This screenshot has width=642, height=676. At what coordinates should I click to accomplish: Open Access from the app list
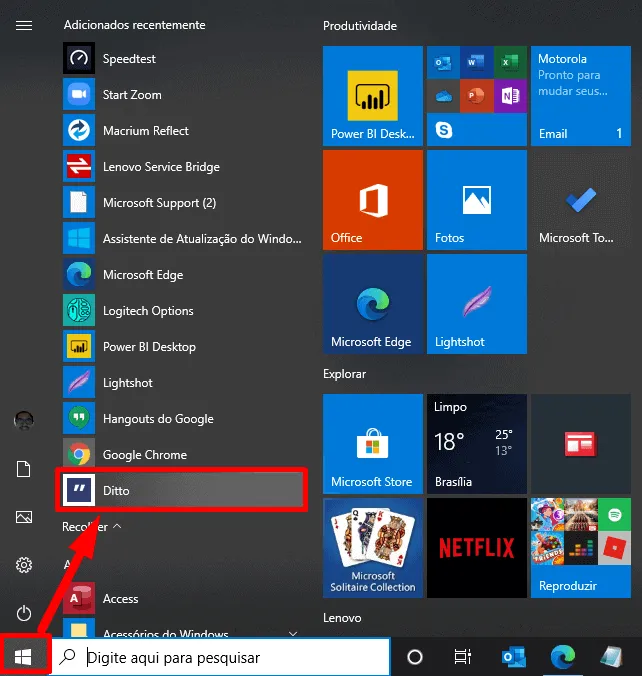(x=182, y=598)
